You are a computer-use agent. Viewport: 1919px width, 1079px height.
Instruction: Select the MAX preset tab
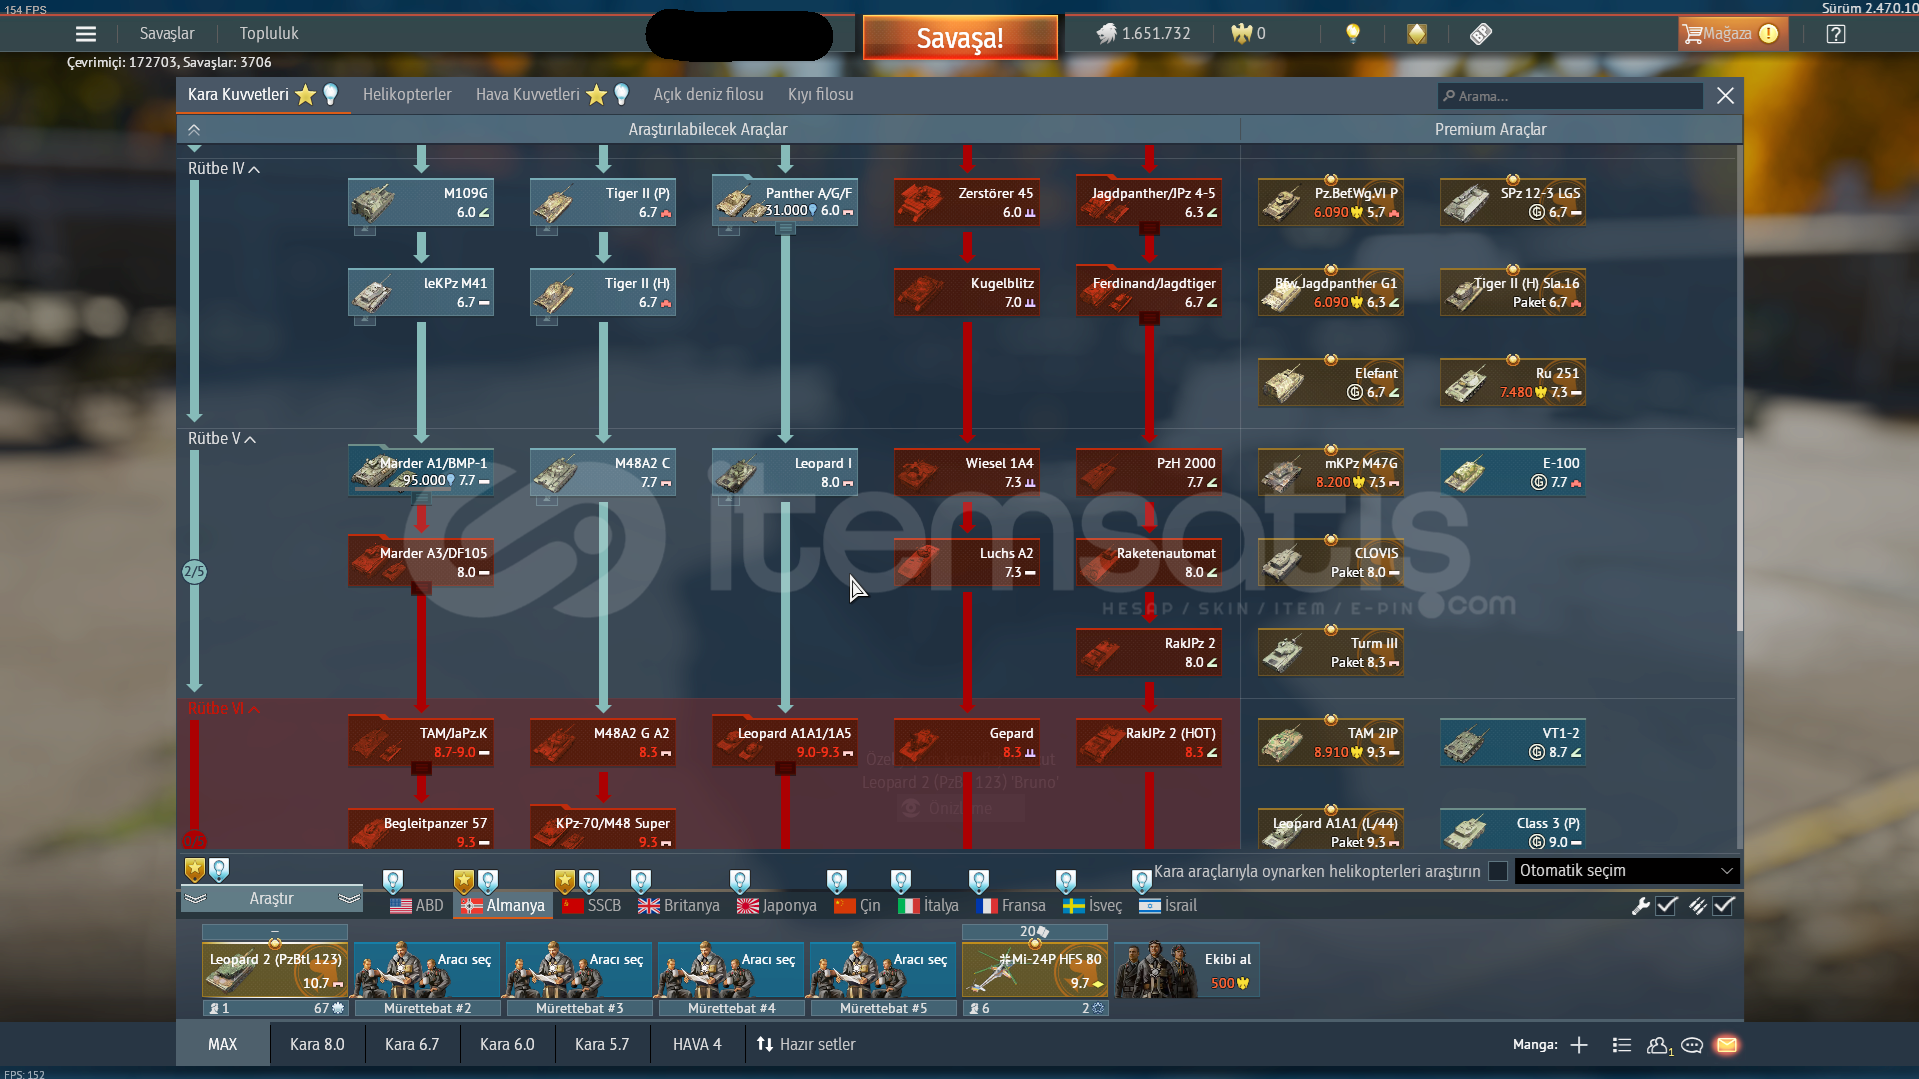(x=223, y=1044)
